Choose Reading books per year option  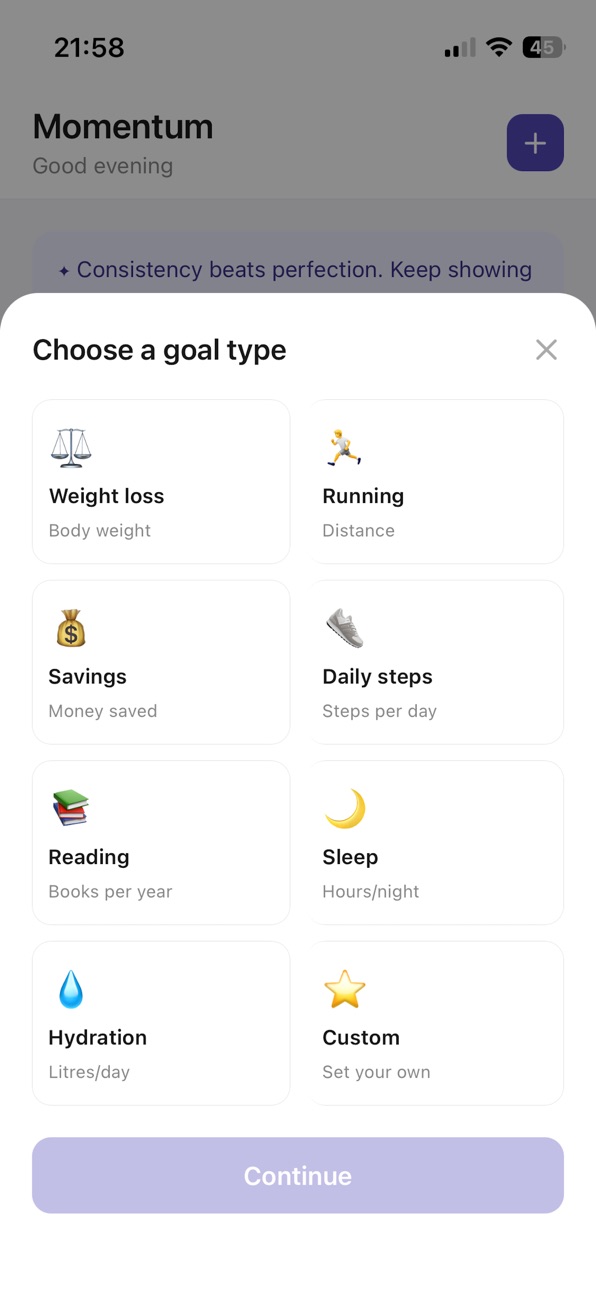[161, 842]
